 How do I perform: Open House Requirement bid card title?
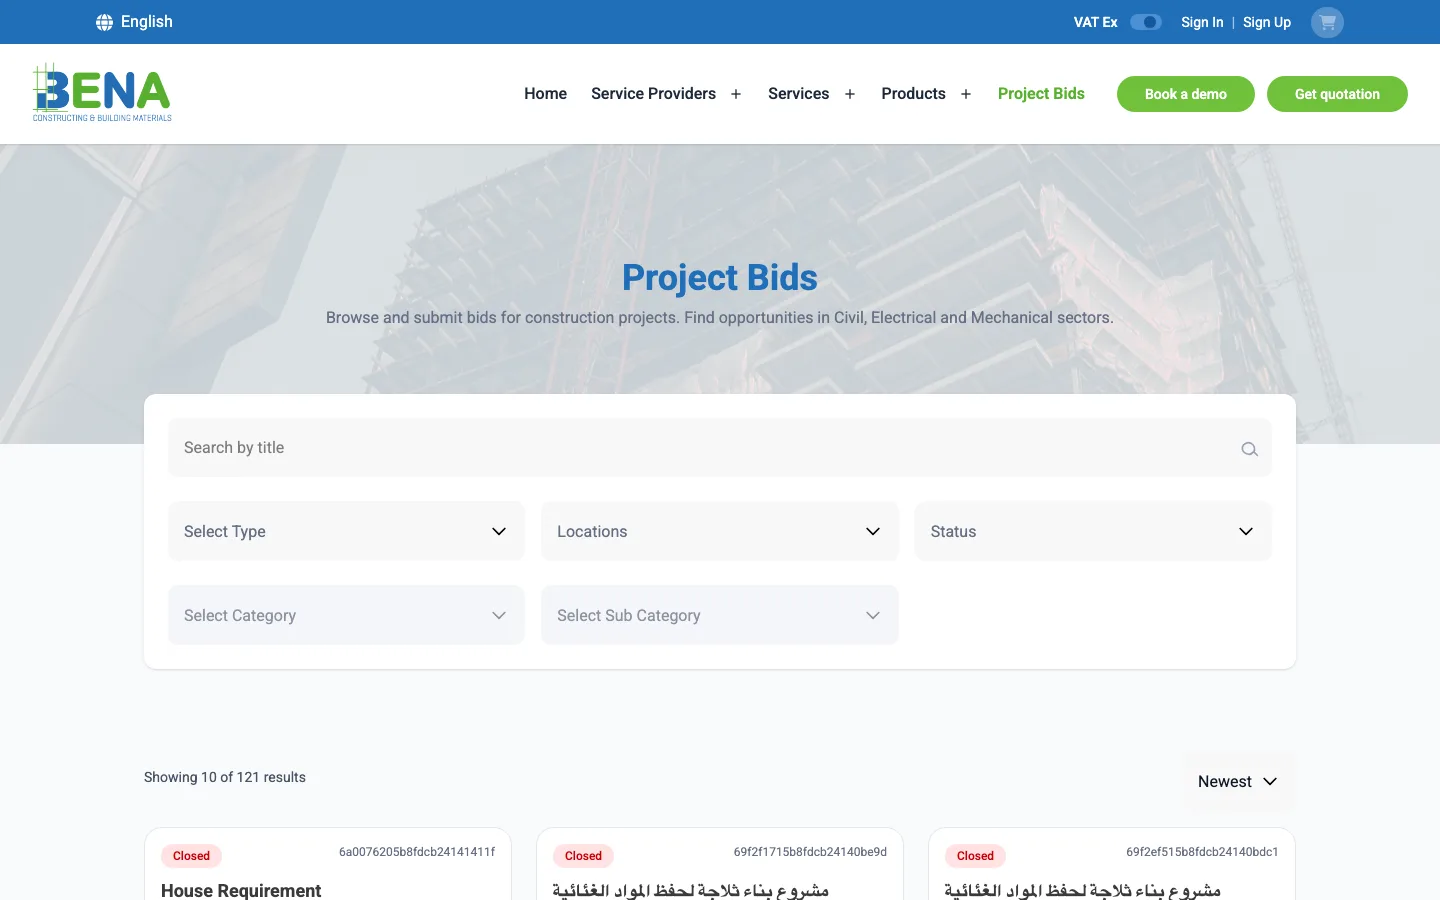pyautogui.click(x=241, y=890)
